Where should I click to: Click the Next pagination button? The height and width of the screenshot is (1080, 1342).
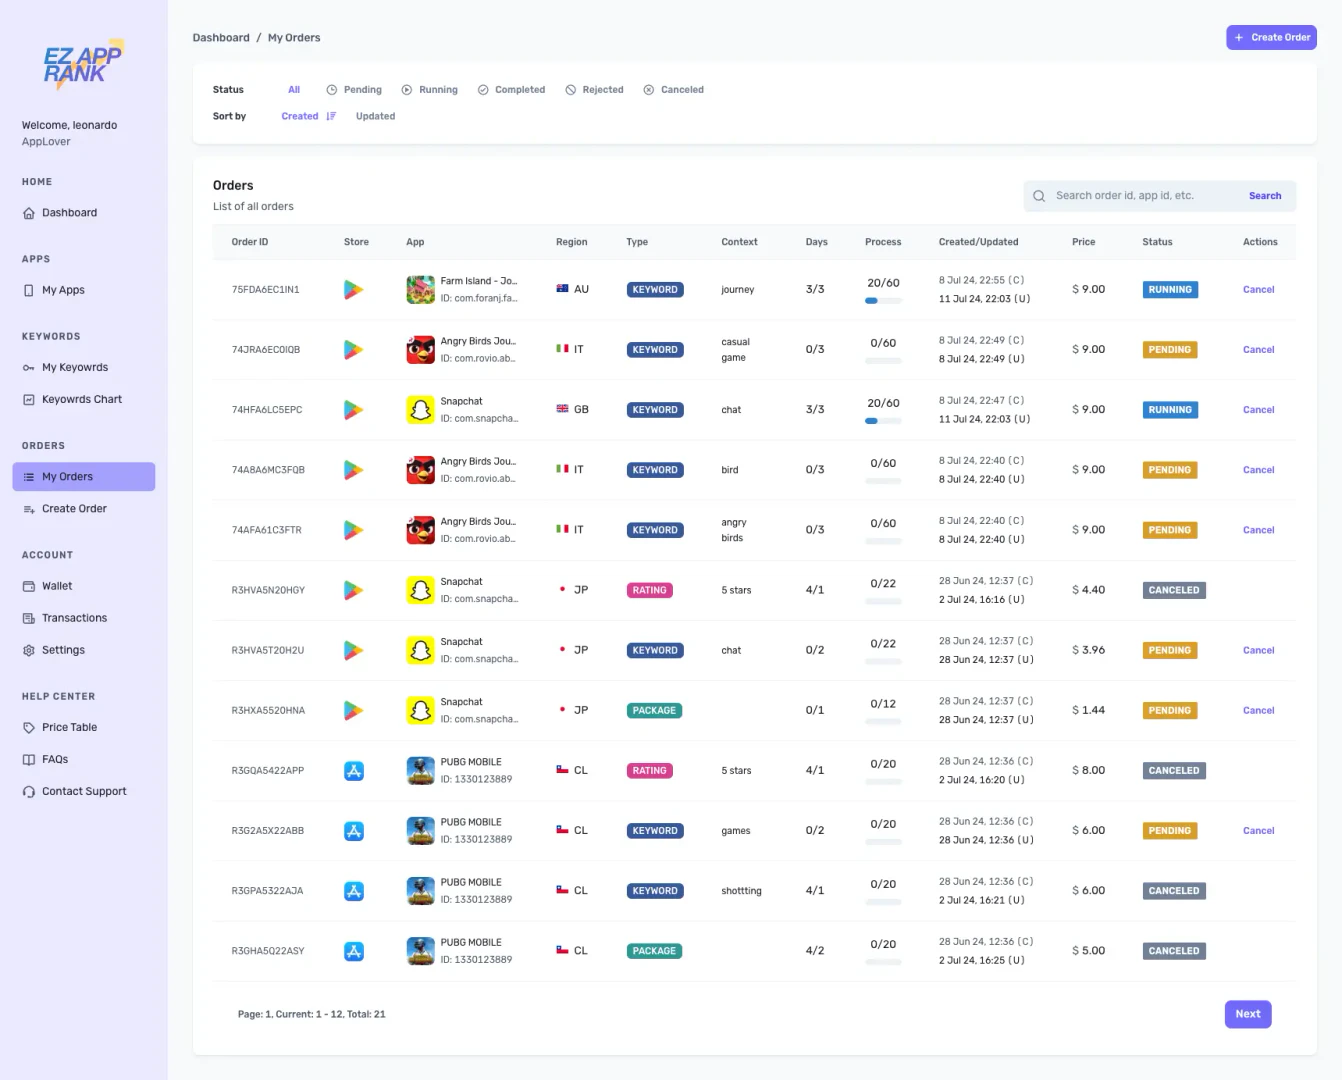click(x=1247, y=1013)
